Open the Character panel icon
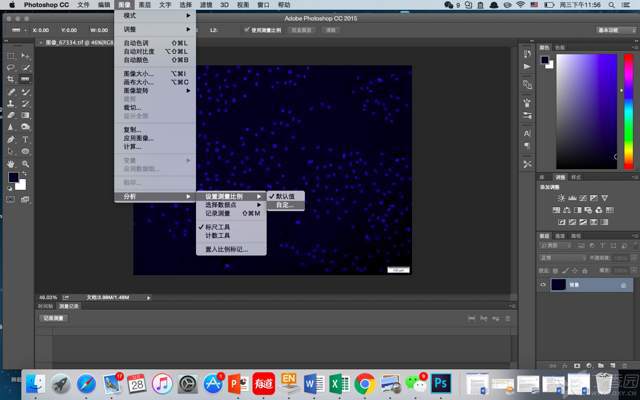Screen dimensions: 640x400 coord(527,133)
